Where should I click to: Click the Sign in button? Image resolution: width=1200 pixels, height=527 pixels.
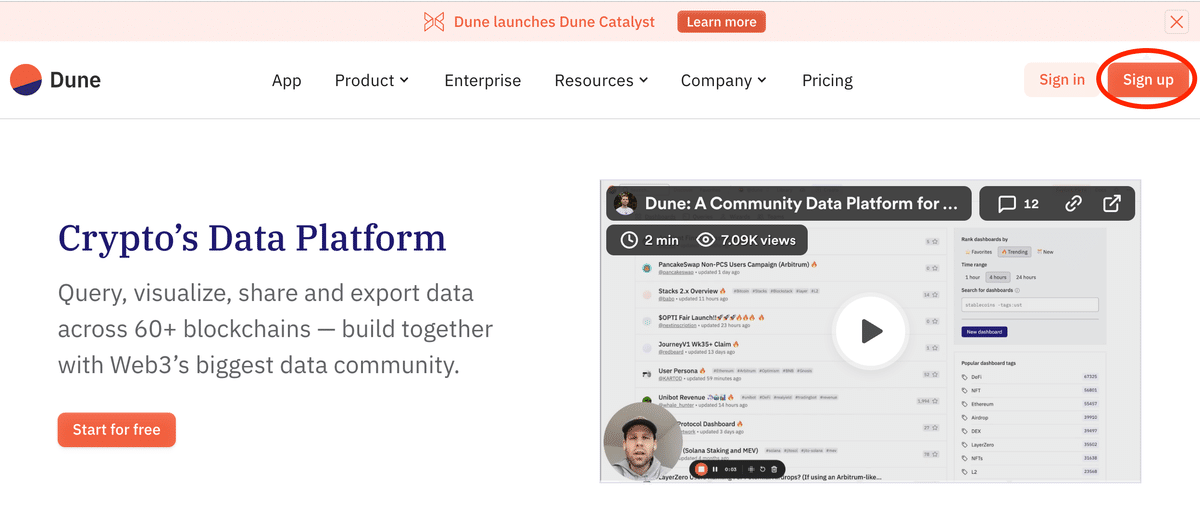(x=1062, y=80)
